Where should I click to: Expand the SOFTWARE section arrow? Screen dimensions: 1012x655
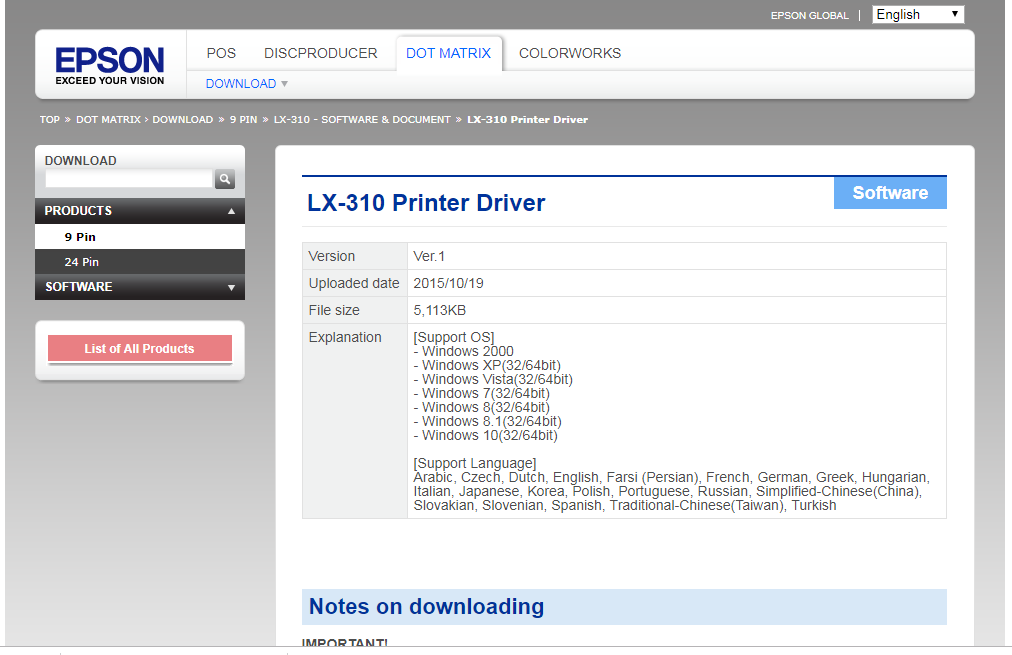click(x=231, y=287)
